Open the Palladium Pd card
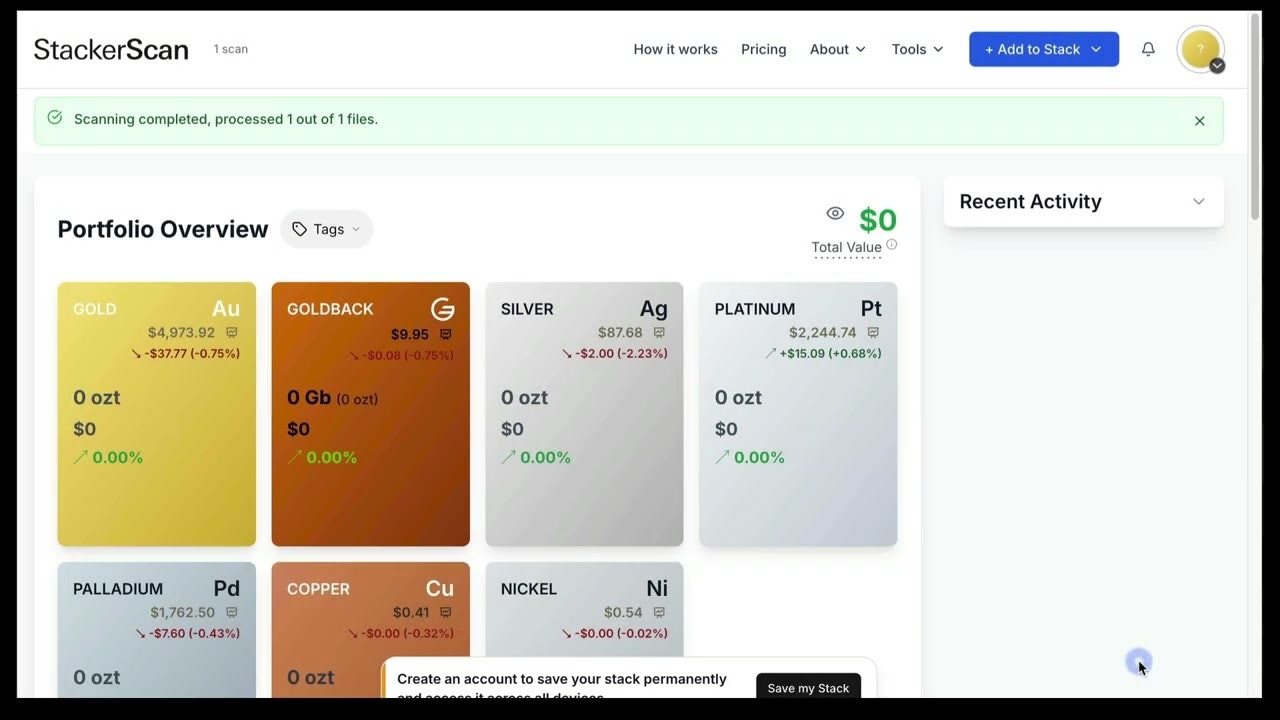1280x720 pixels. coord(157,630)
